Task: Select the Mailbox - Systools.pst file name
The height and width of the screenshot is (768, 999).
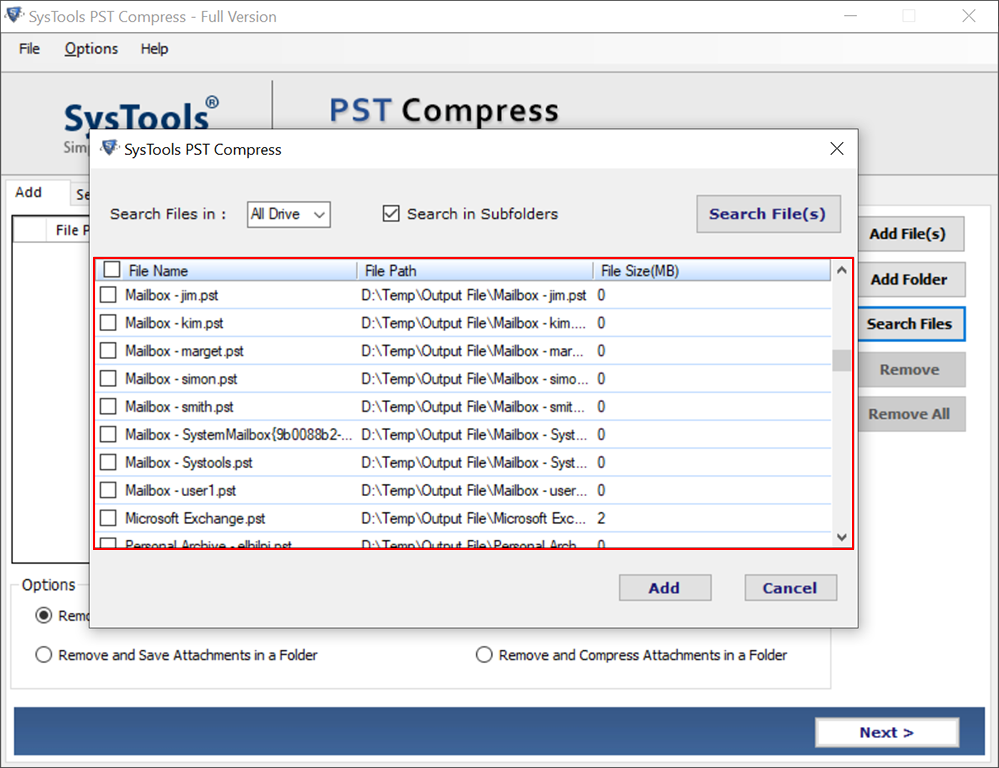Action: (x=189, y=462)
